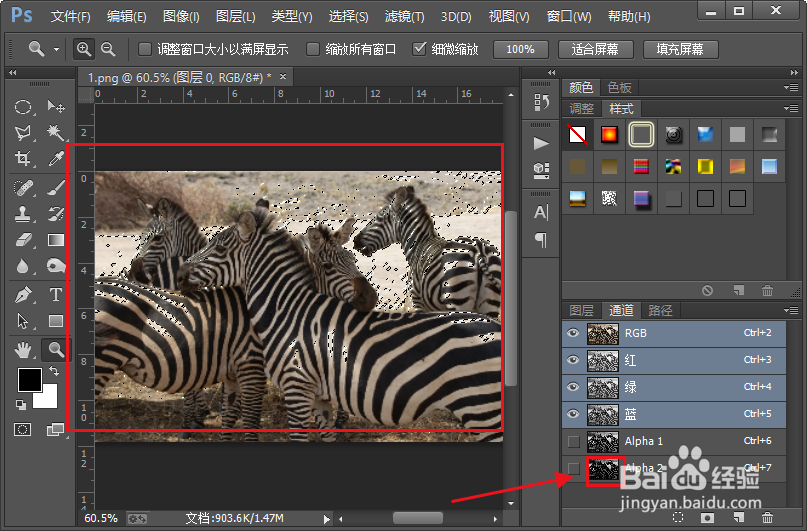Delete current channel trash icon

click(x=767, y=517)
